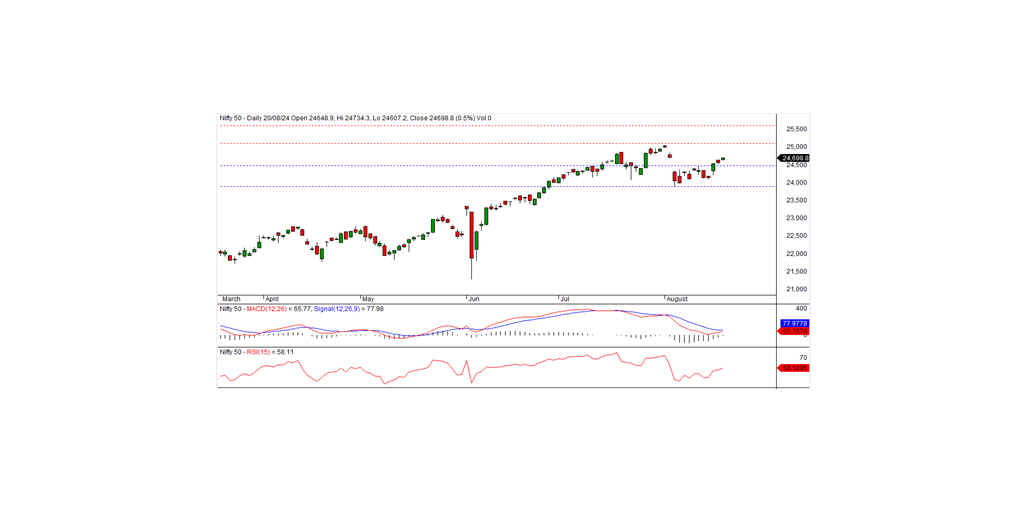Screen dimensions: 1023x521
Task: Select the 22,000 price axis label
Action: (x=797, y=254)
